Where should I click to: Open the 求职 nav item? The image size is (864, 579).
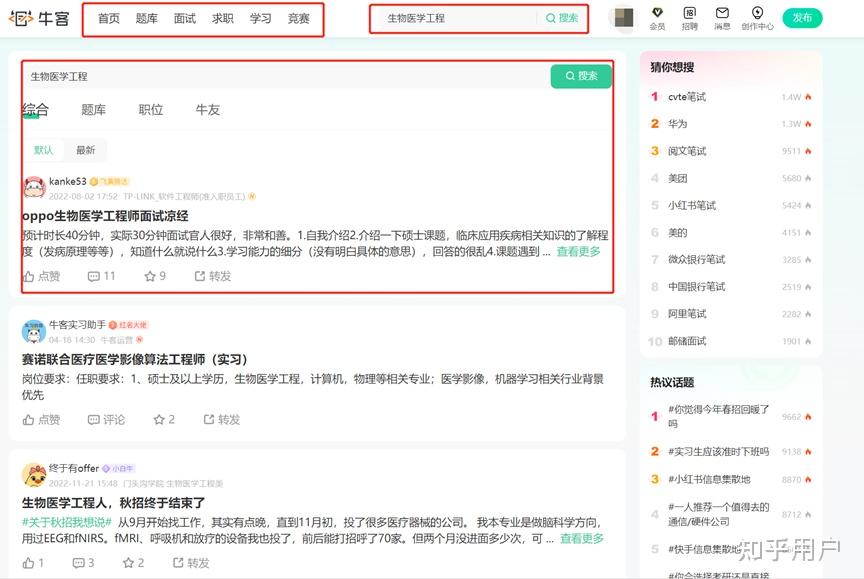[x=223, y=19]
